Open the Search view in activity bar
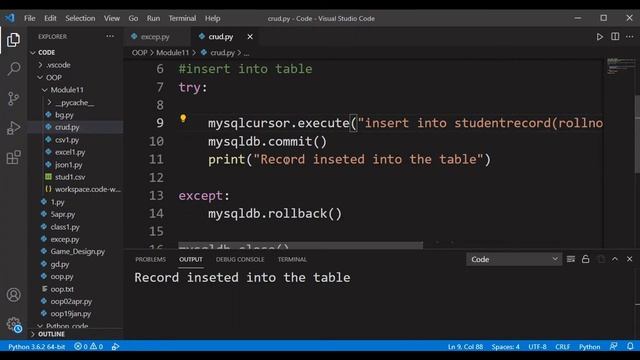 13,69
